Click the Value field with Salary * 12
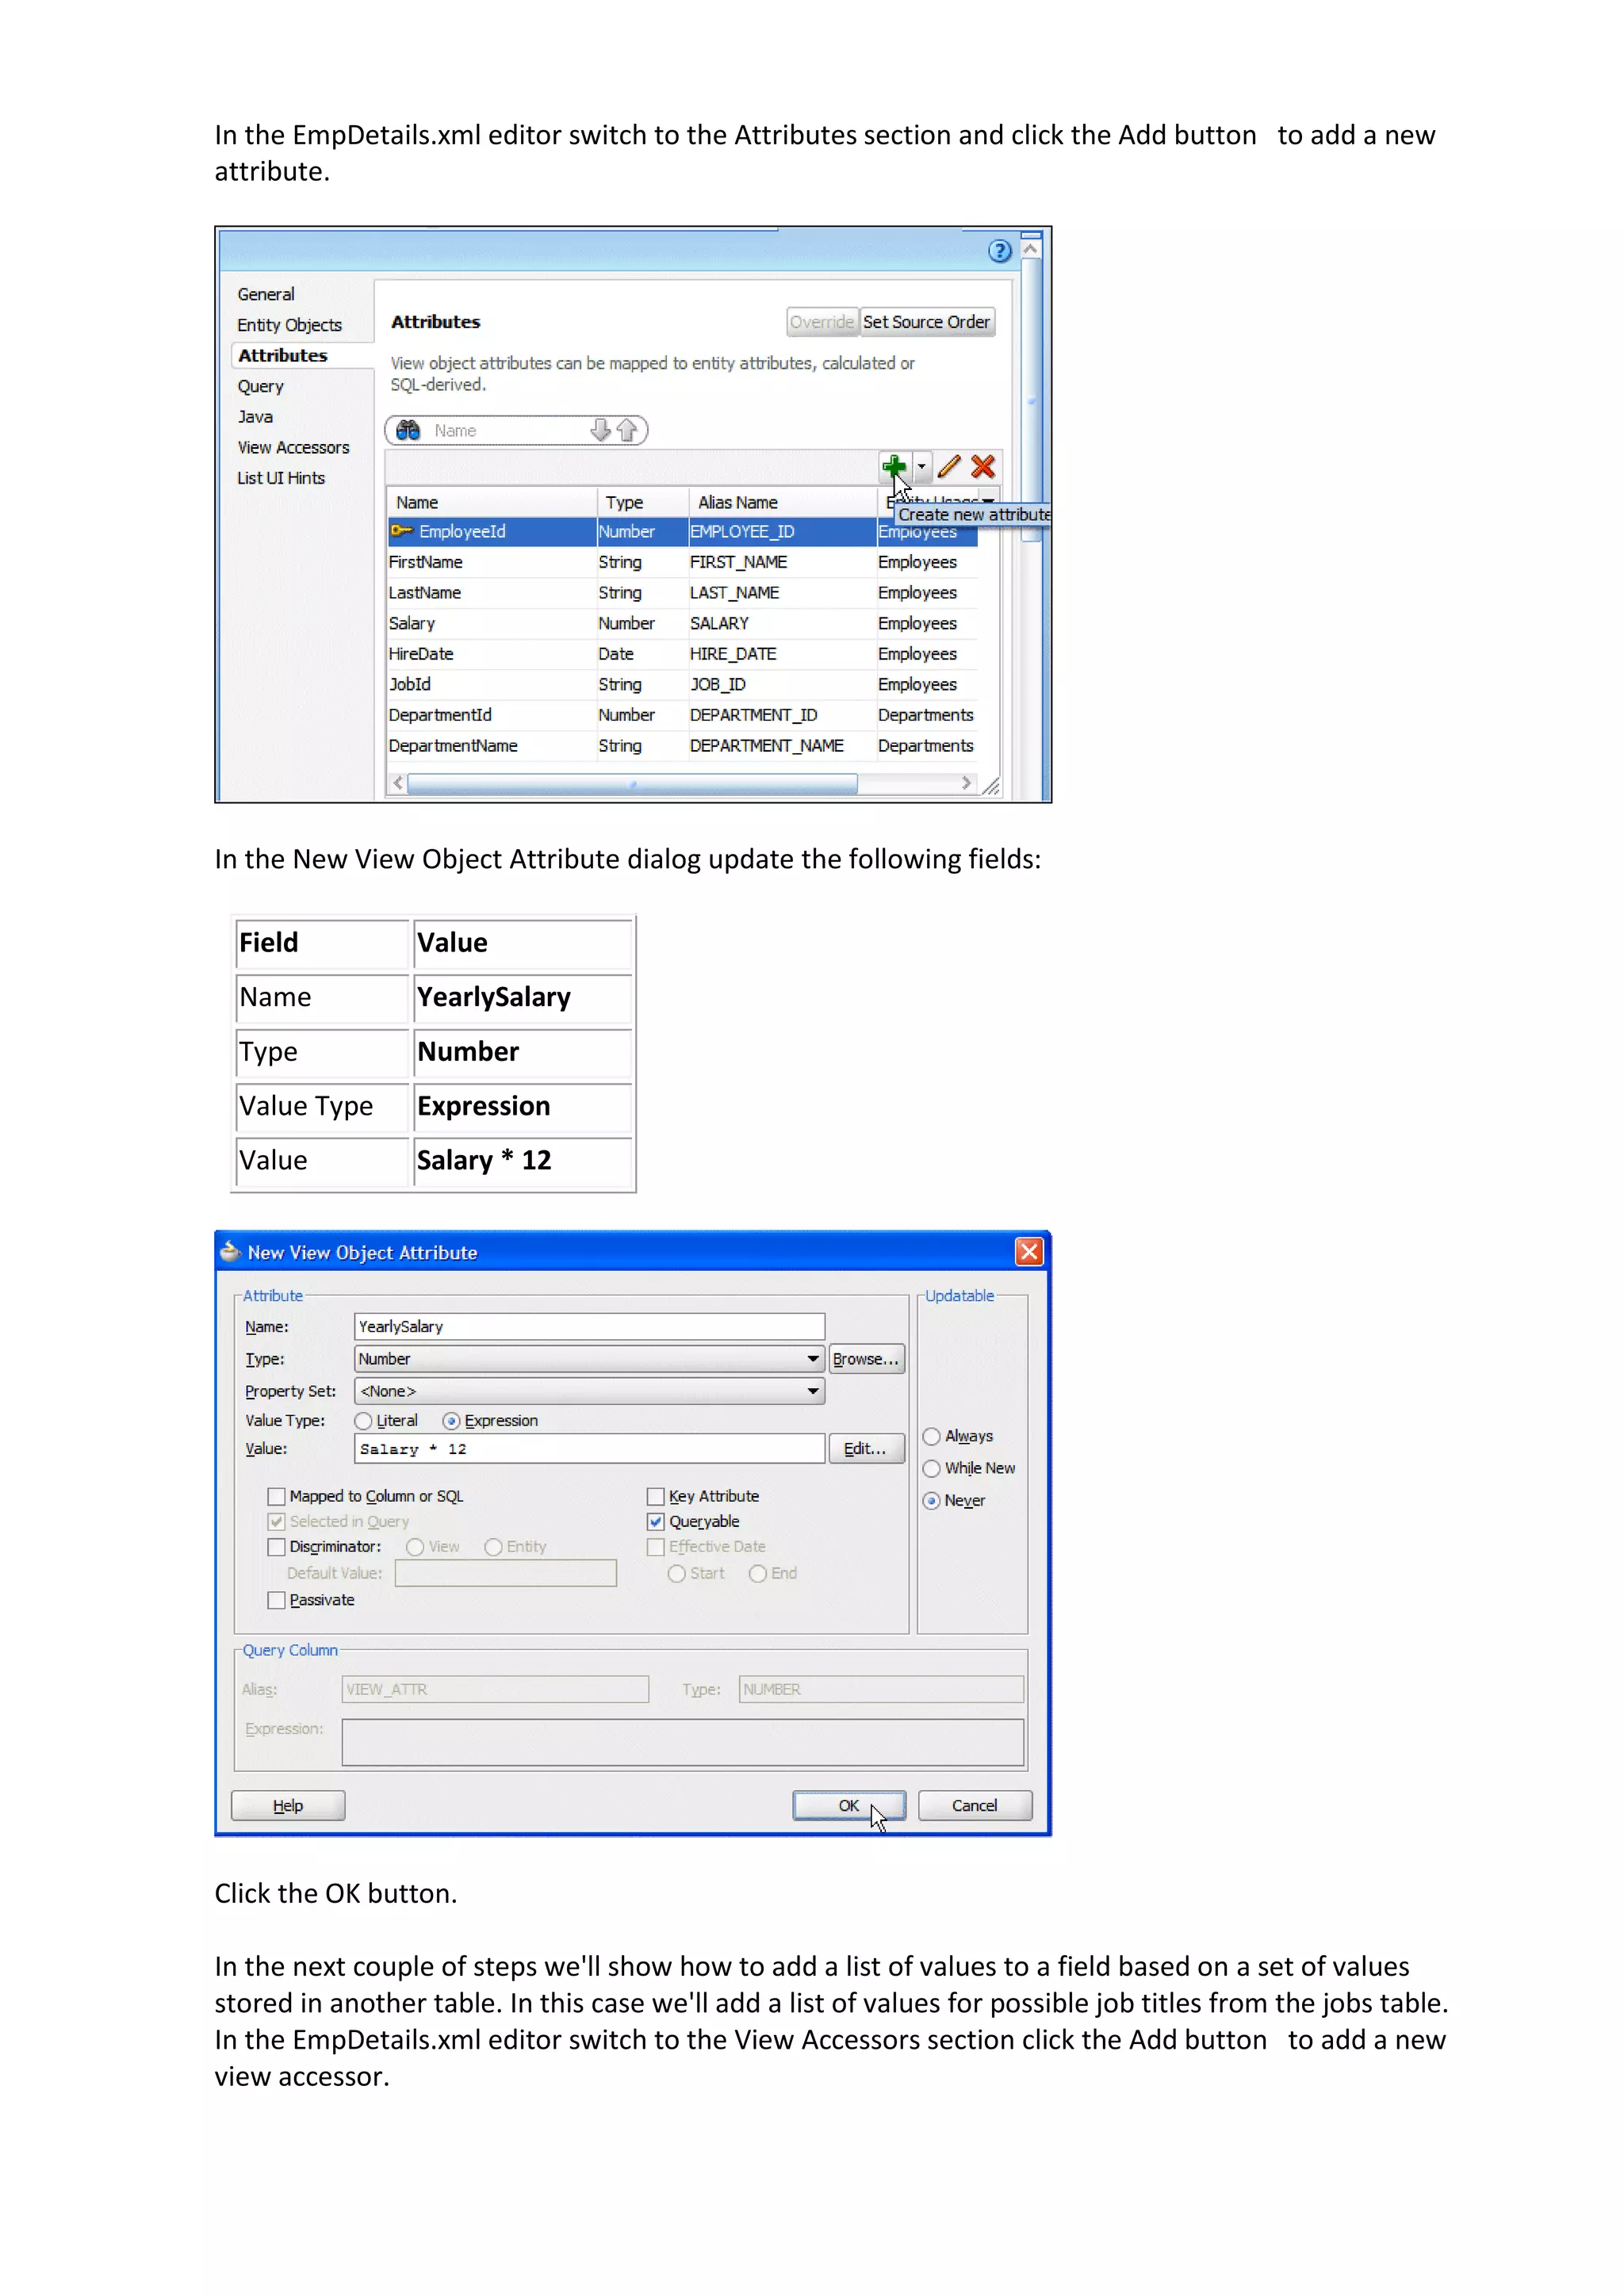The height and width of the screenshot is (2296, 1624). tap(589, 1449)
